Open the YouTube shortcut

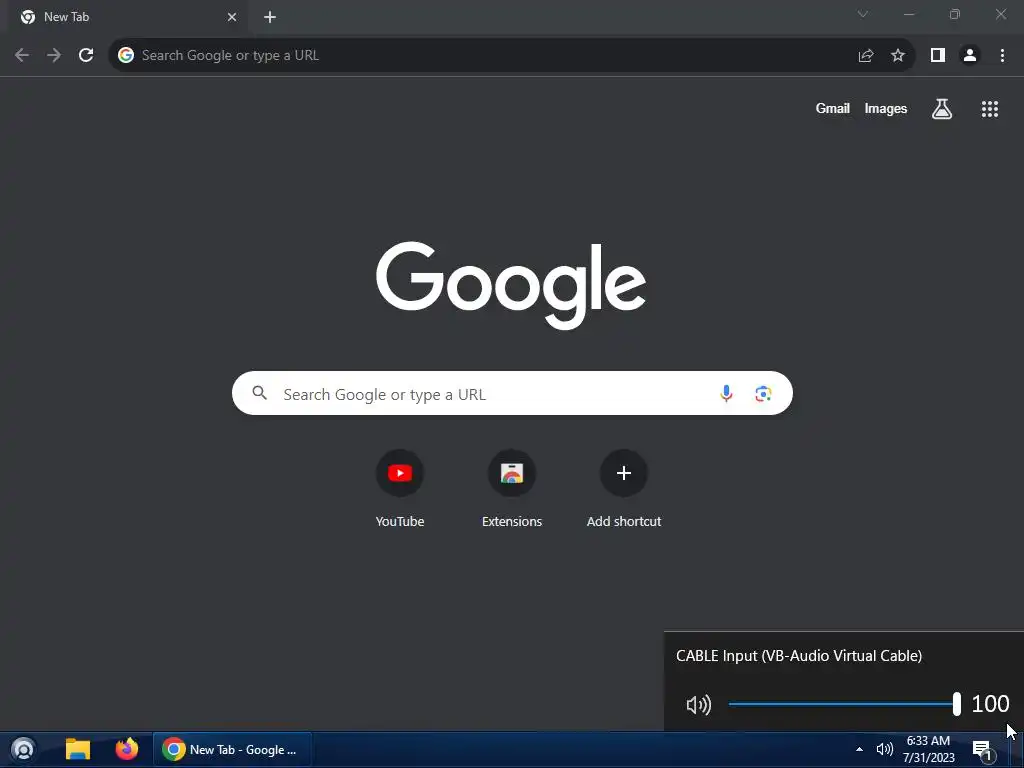click(400, 488)
